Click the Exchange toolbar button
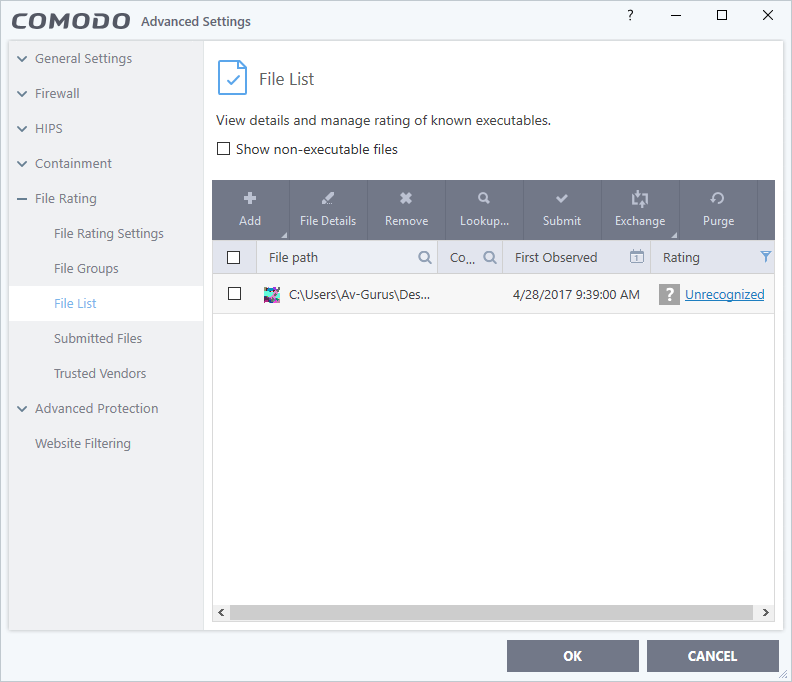 coord(640,210)
